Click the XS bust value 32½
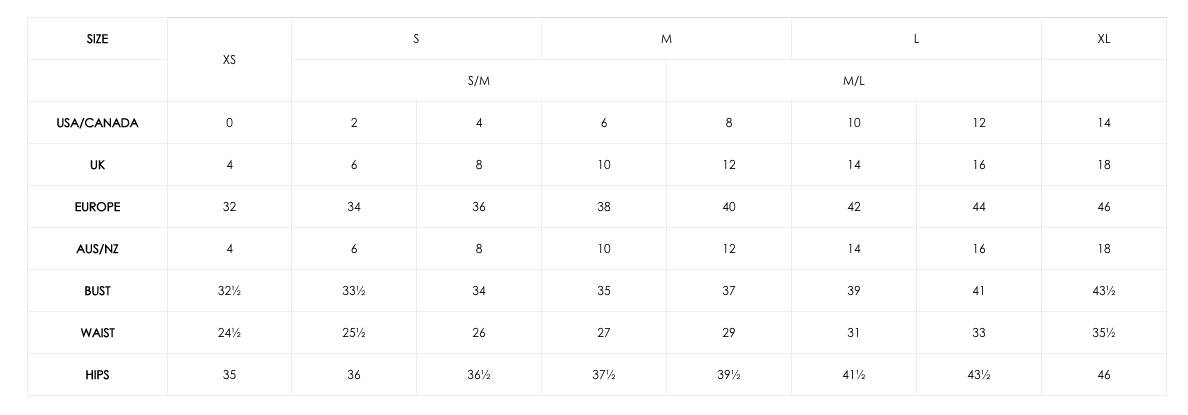Screen dimensions: 1188x415 230,291
